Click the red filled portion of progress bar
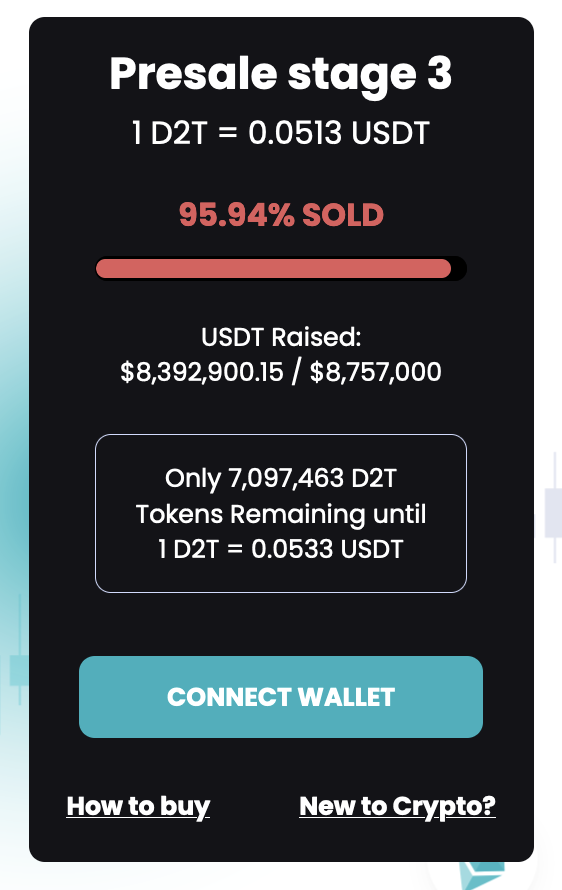The image size is (562, 890). [x=273, y=268]
